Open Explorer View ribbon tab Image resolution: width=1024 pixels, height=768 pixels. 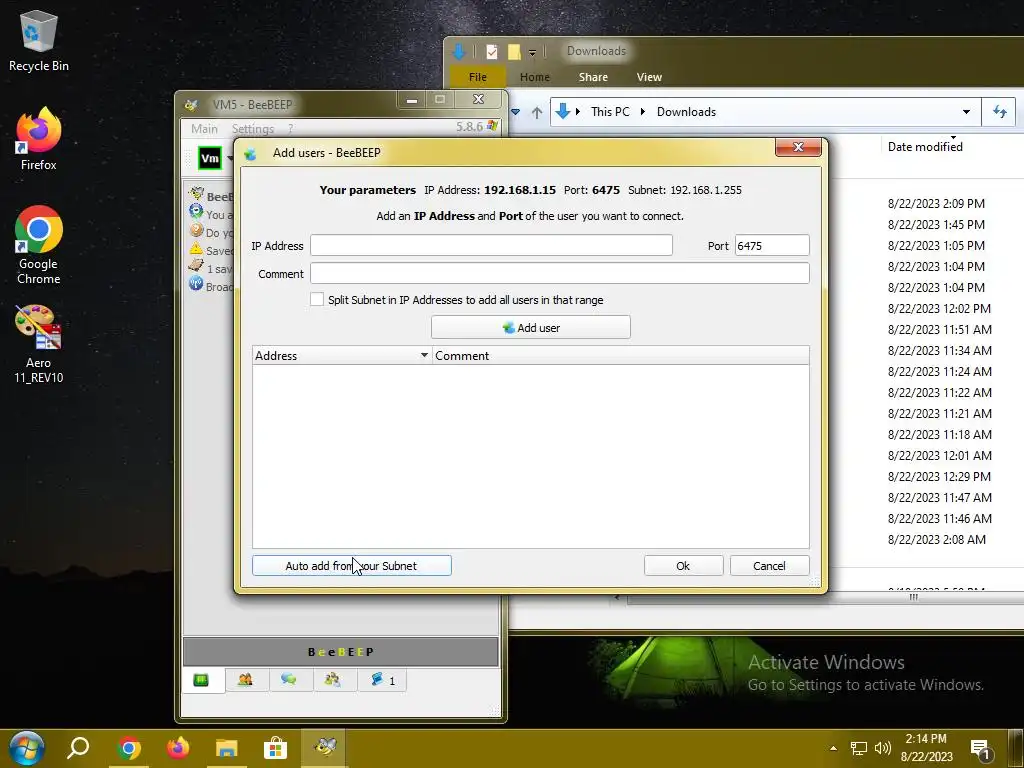coord(649,76)
